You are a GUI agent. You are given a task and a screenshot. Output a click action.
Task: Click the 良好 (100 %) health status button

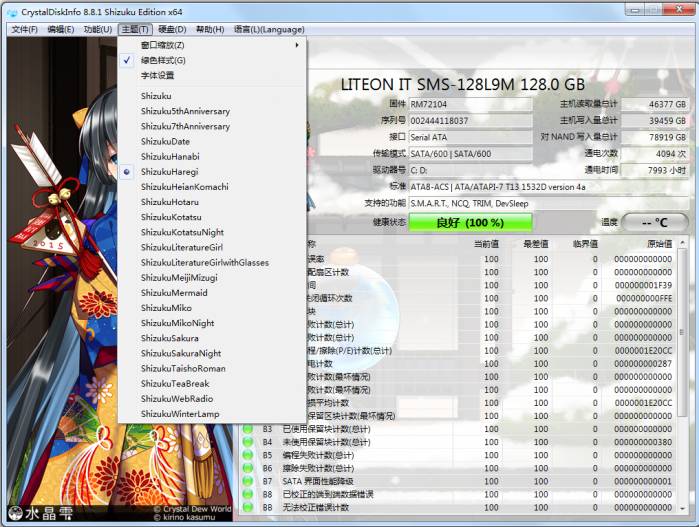tap(470, 222)
